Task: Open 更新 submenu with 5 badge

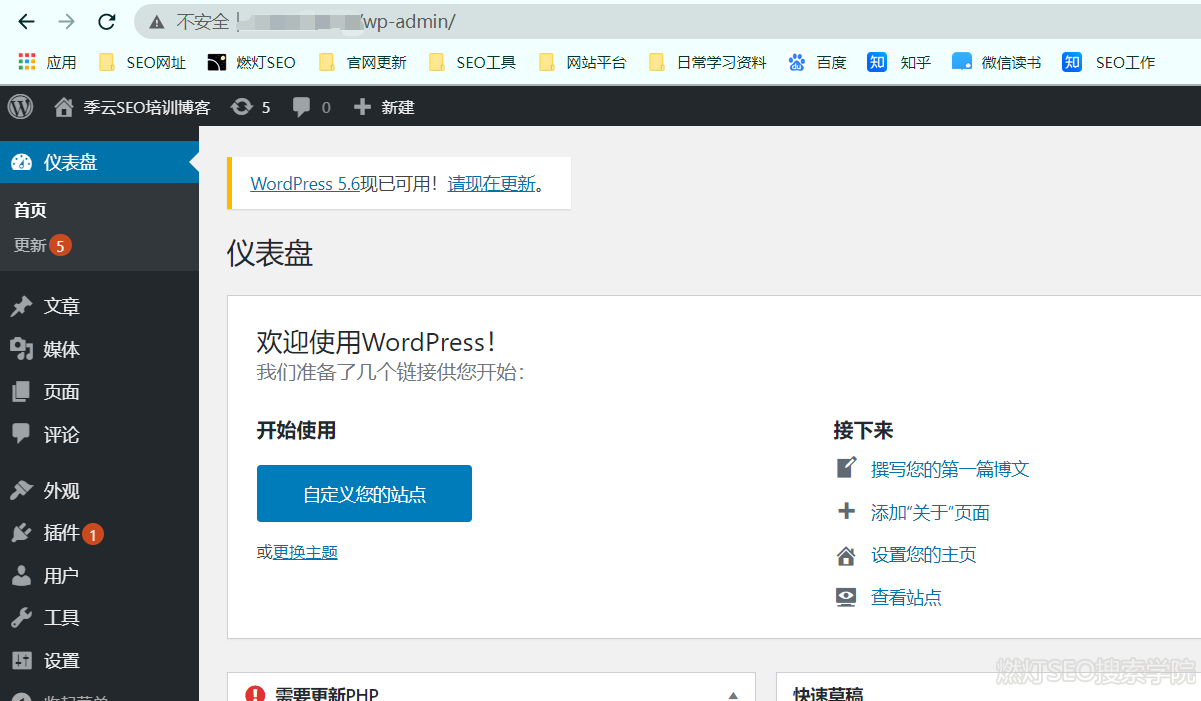Action: (x=42, y=245)
